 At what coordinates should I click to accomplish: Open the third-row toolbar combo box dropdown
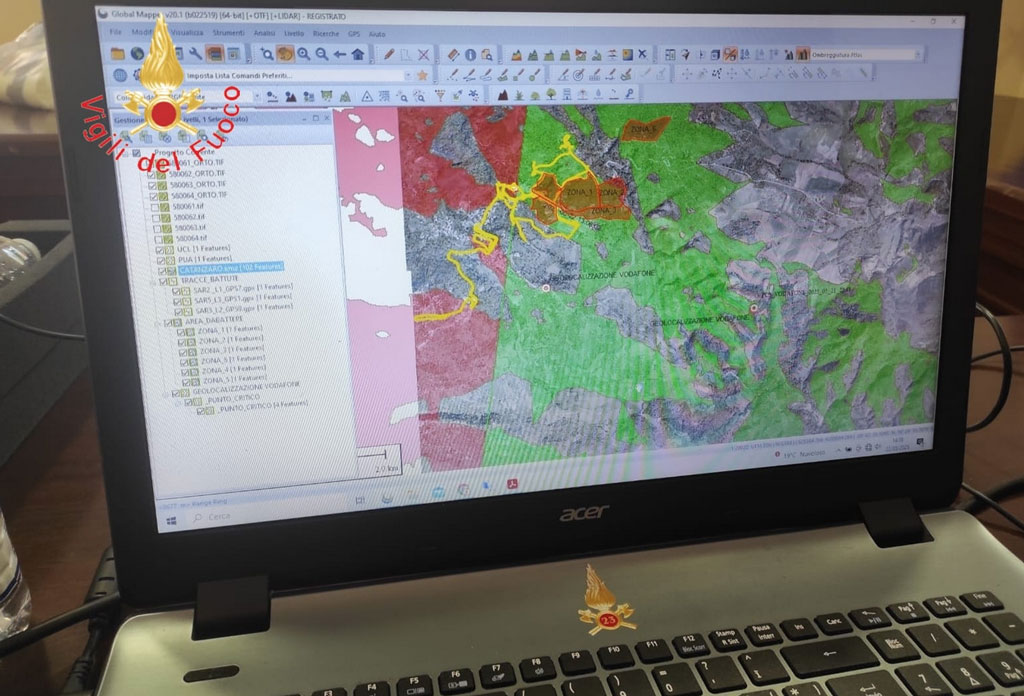click(257, 97)
